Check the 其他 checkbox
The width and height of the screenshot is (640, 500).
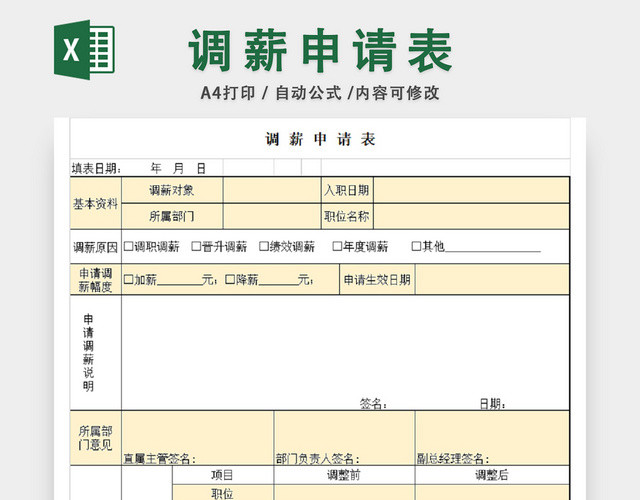coord(416,246)
